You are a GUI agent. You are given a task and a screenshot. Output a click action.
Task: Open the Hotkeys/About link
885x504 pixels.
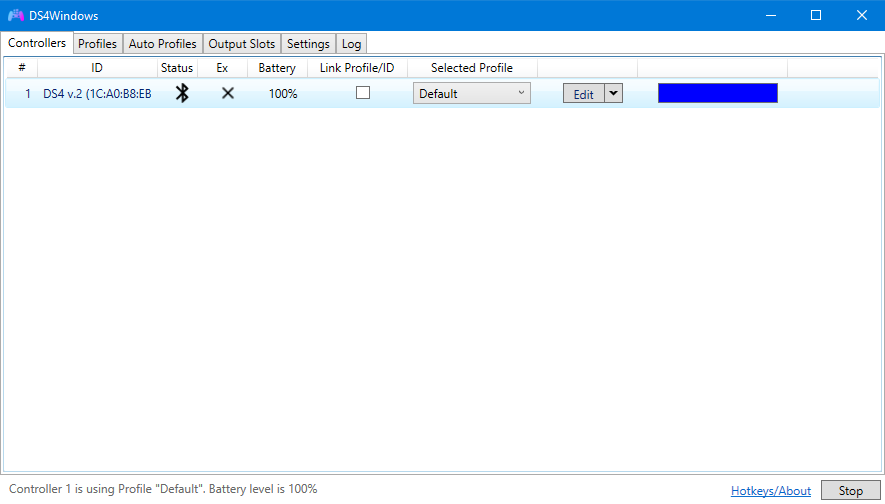click(770, 491)
